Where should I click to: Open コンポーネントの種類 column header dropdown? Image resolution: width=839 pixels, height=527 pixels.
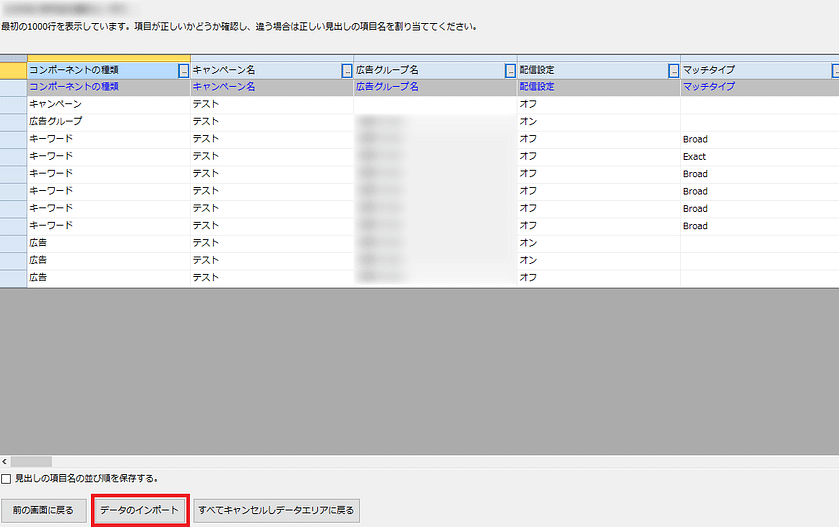pyautogui.click(x=183, y=71)
